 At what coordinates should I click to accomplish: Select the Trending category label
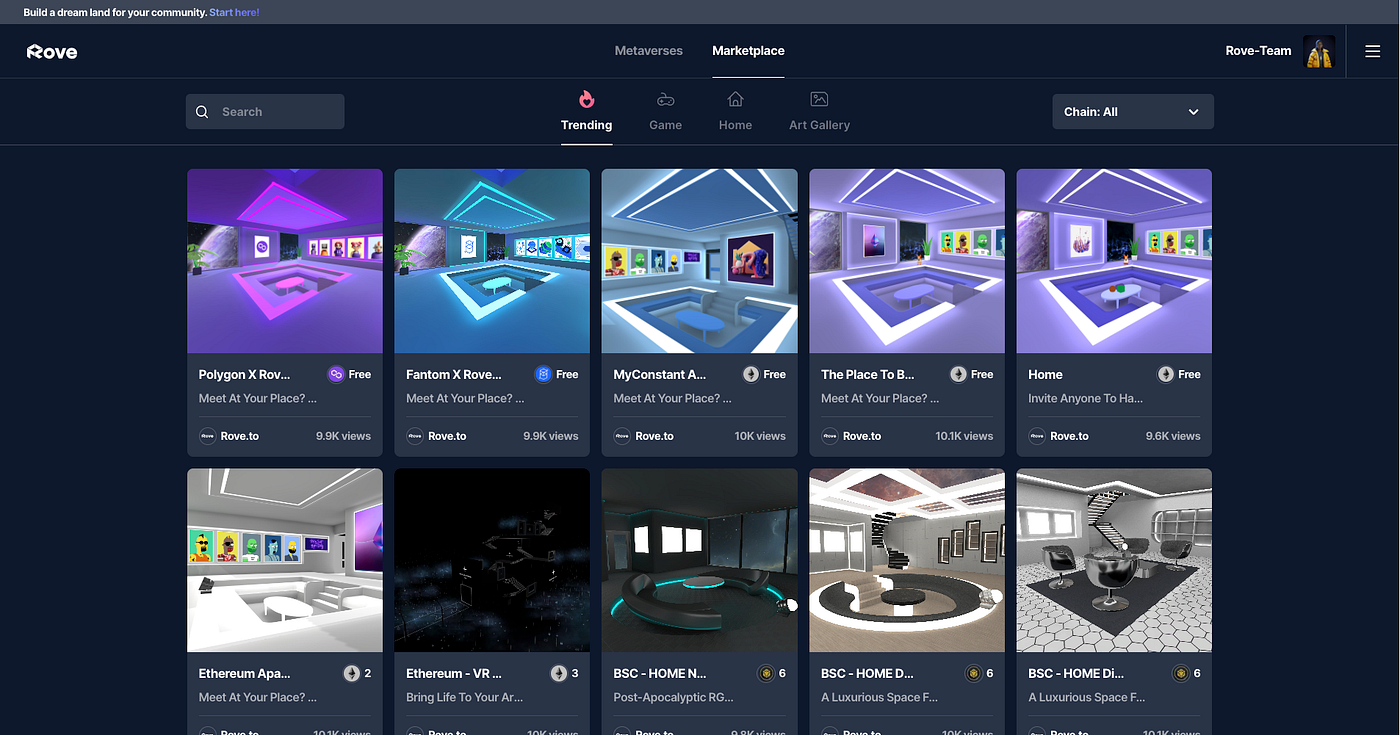point(587,125)
